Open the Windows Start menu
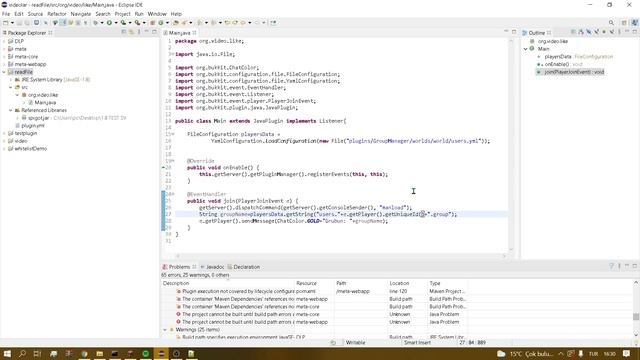This screenshot has width=640, height=360. point(7,353)
